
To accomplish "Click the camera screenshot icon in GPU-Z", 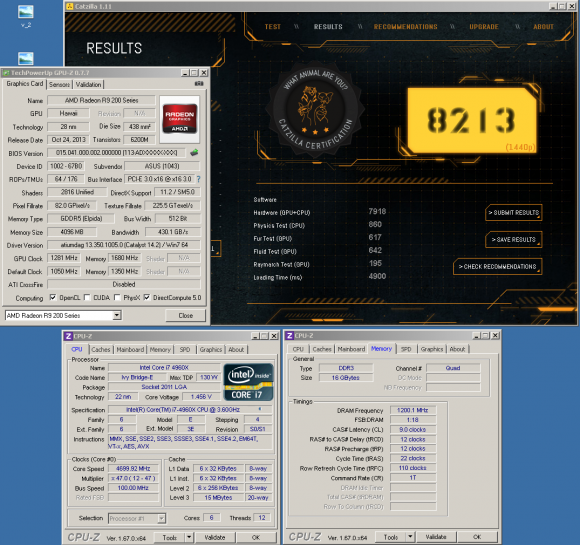I will click(199, 84).
